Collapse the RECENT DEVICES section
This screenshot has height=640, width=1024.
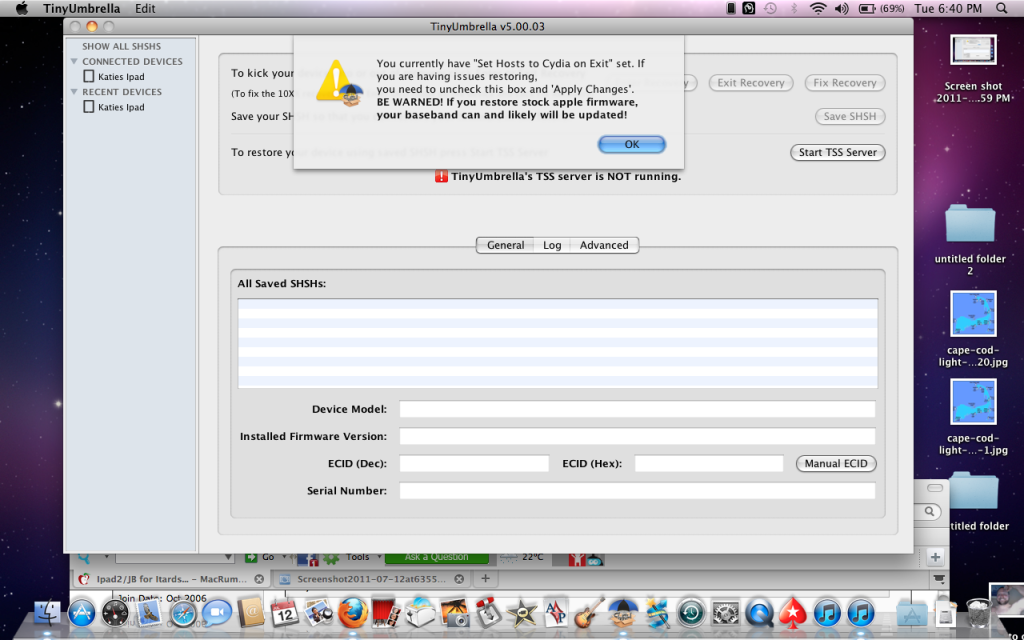[74, 92]
